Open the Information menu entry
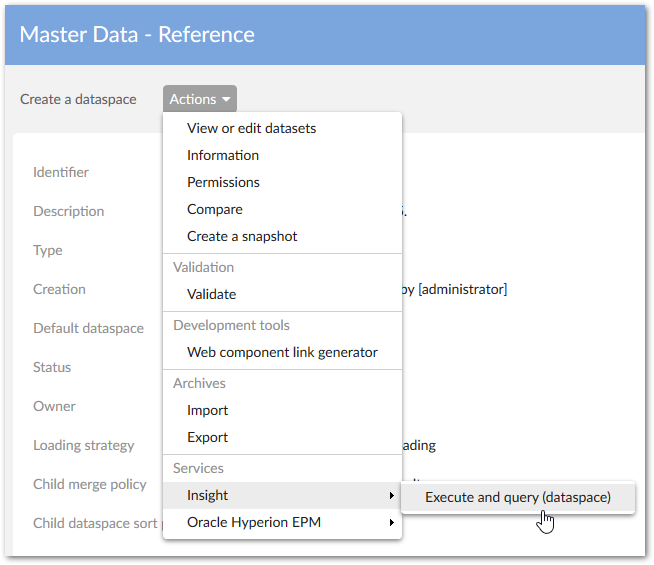 click(x=223, y=155)
